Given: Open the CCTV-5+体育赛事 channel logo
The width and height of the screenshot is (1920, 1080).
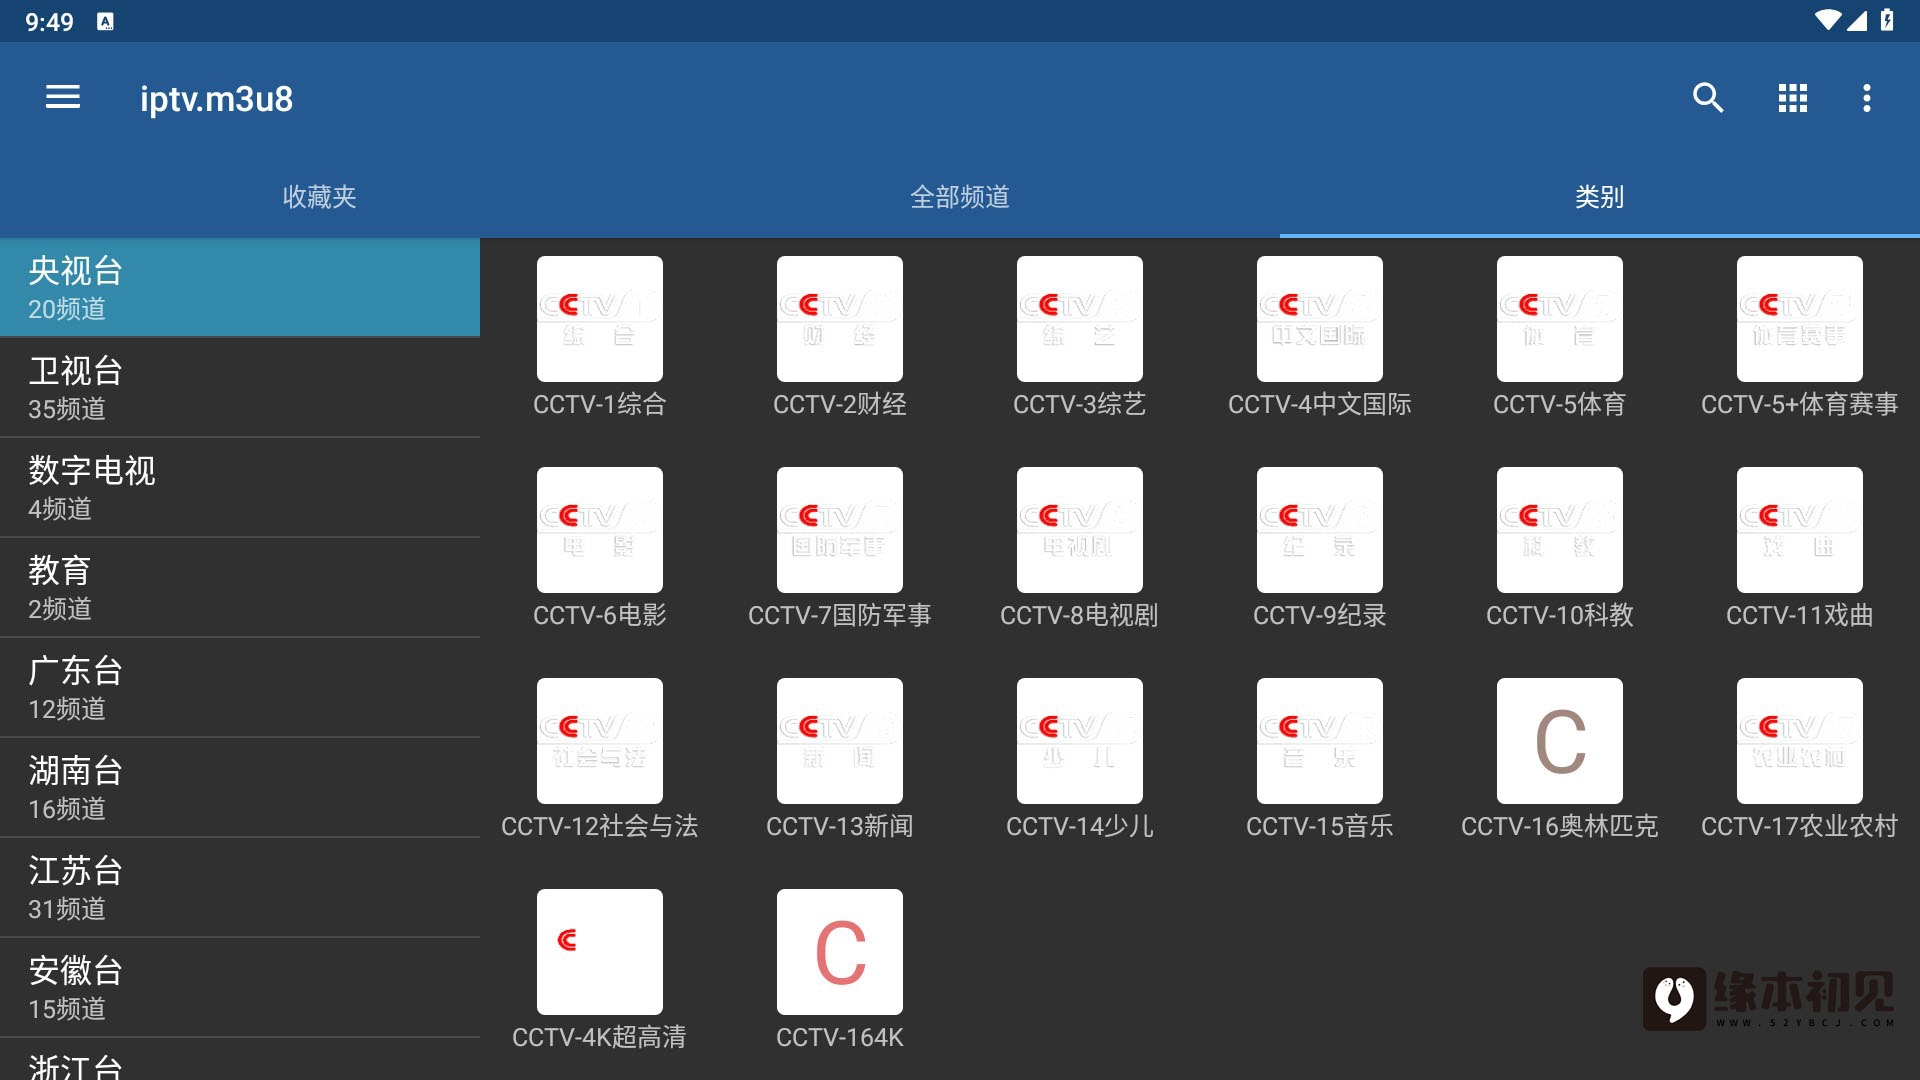Looking at the screenshot, I should pyautogui.click(x=1800, y=319).
